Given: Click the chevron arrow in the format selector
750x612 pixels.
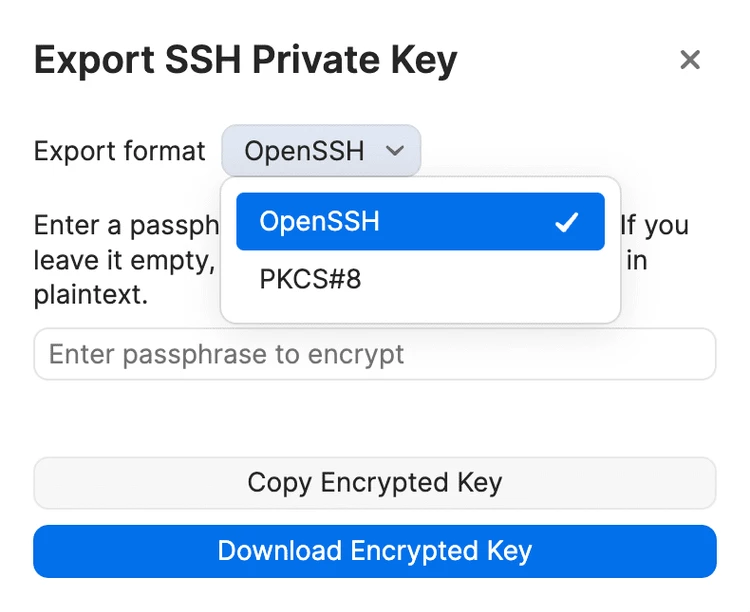Looking at the screenshot, I should coord(395,151).
